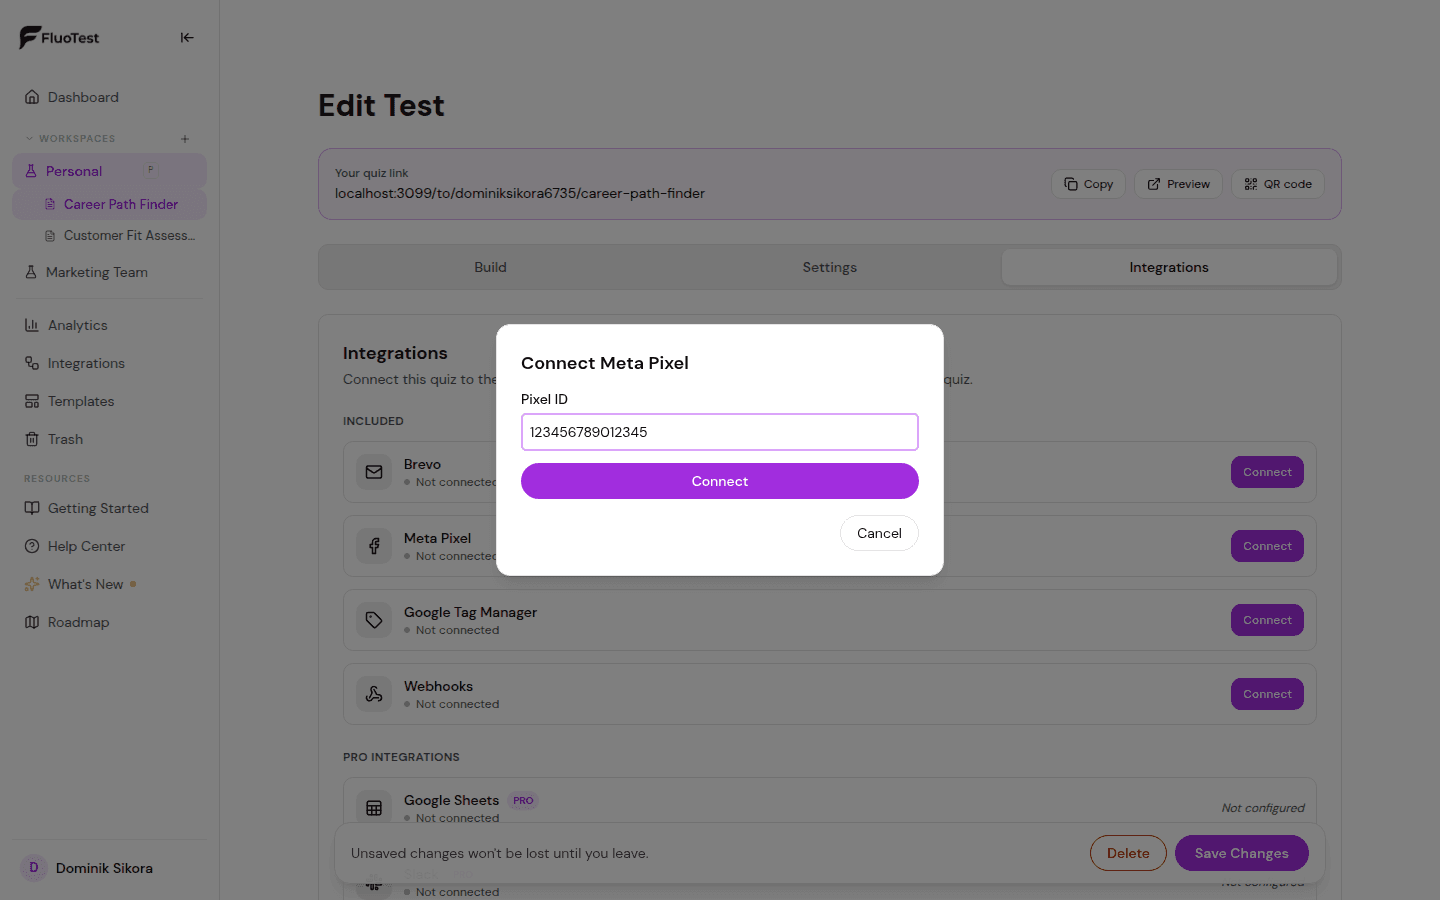Click the Marketing Team flask icon
This screenshot has height=900, width=1440.
click(x=31, y=272)
